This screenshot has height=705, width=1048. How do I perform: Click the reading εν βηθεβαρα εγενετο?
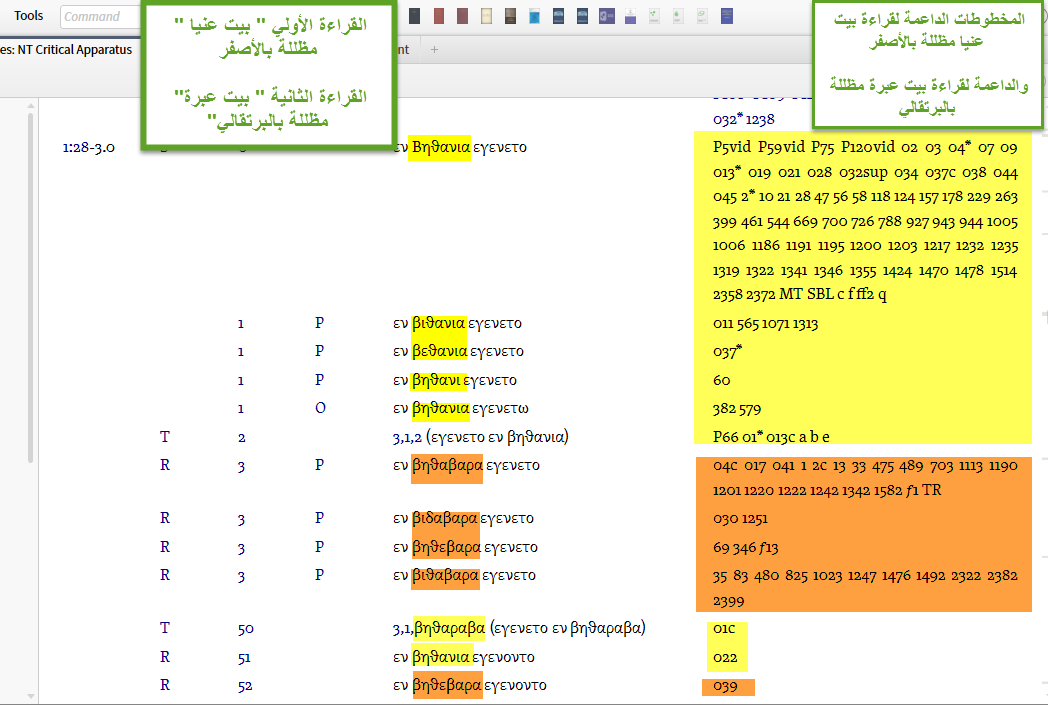465,547
